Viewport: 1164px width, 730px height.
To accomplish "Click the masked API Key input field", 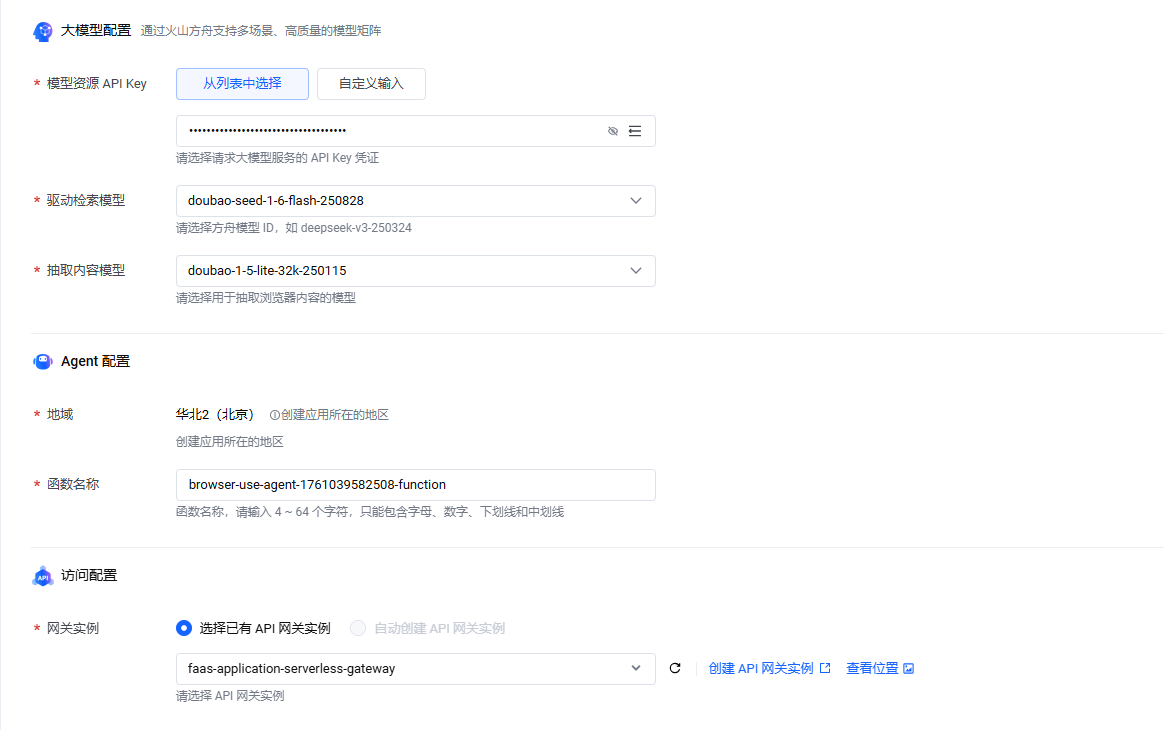I will tap(390, 131).
